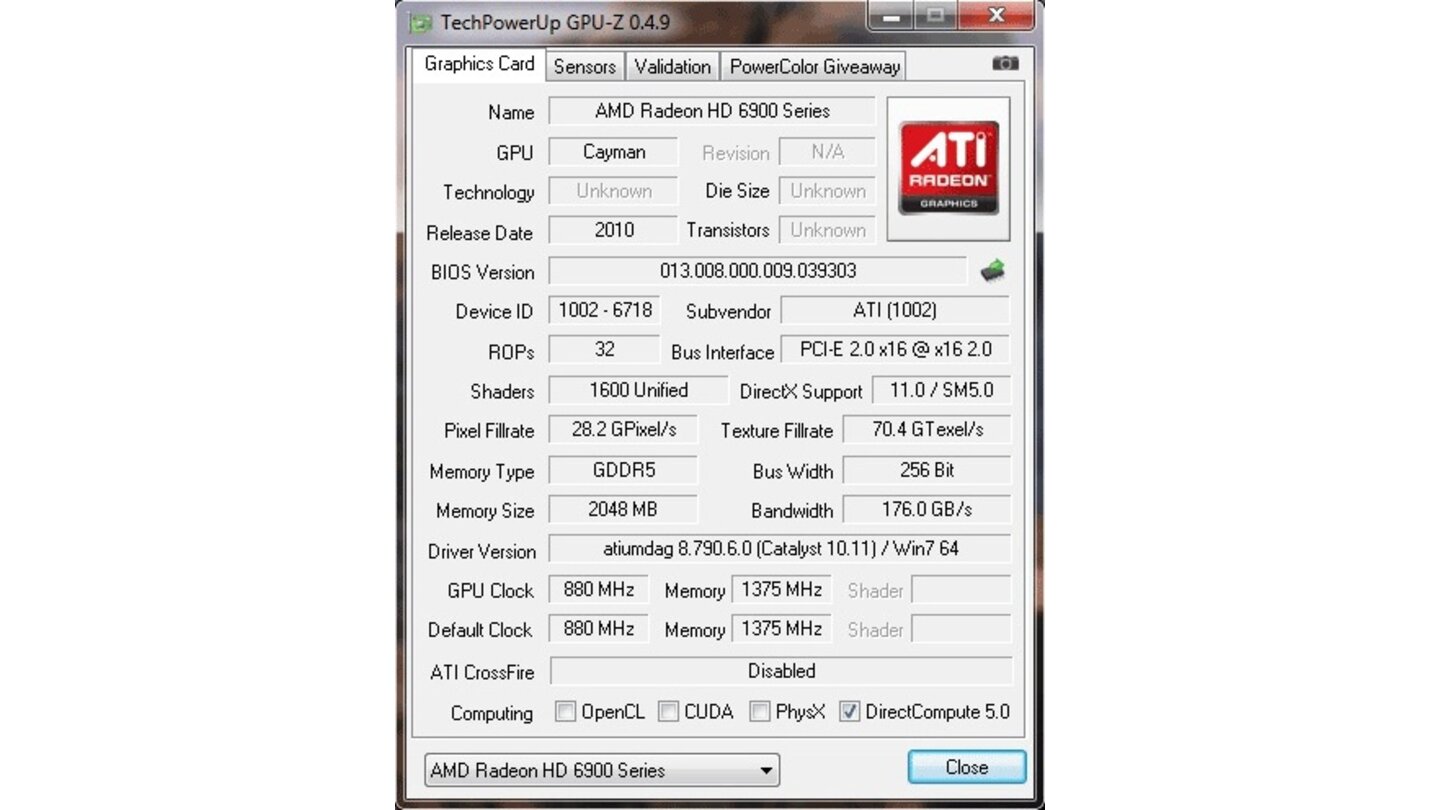Click the Memory Size field 2048 MB
Screen dimensions: 1440x810
coord(623,509)
